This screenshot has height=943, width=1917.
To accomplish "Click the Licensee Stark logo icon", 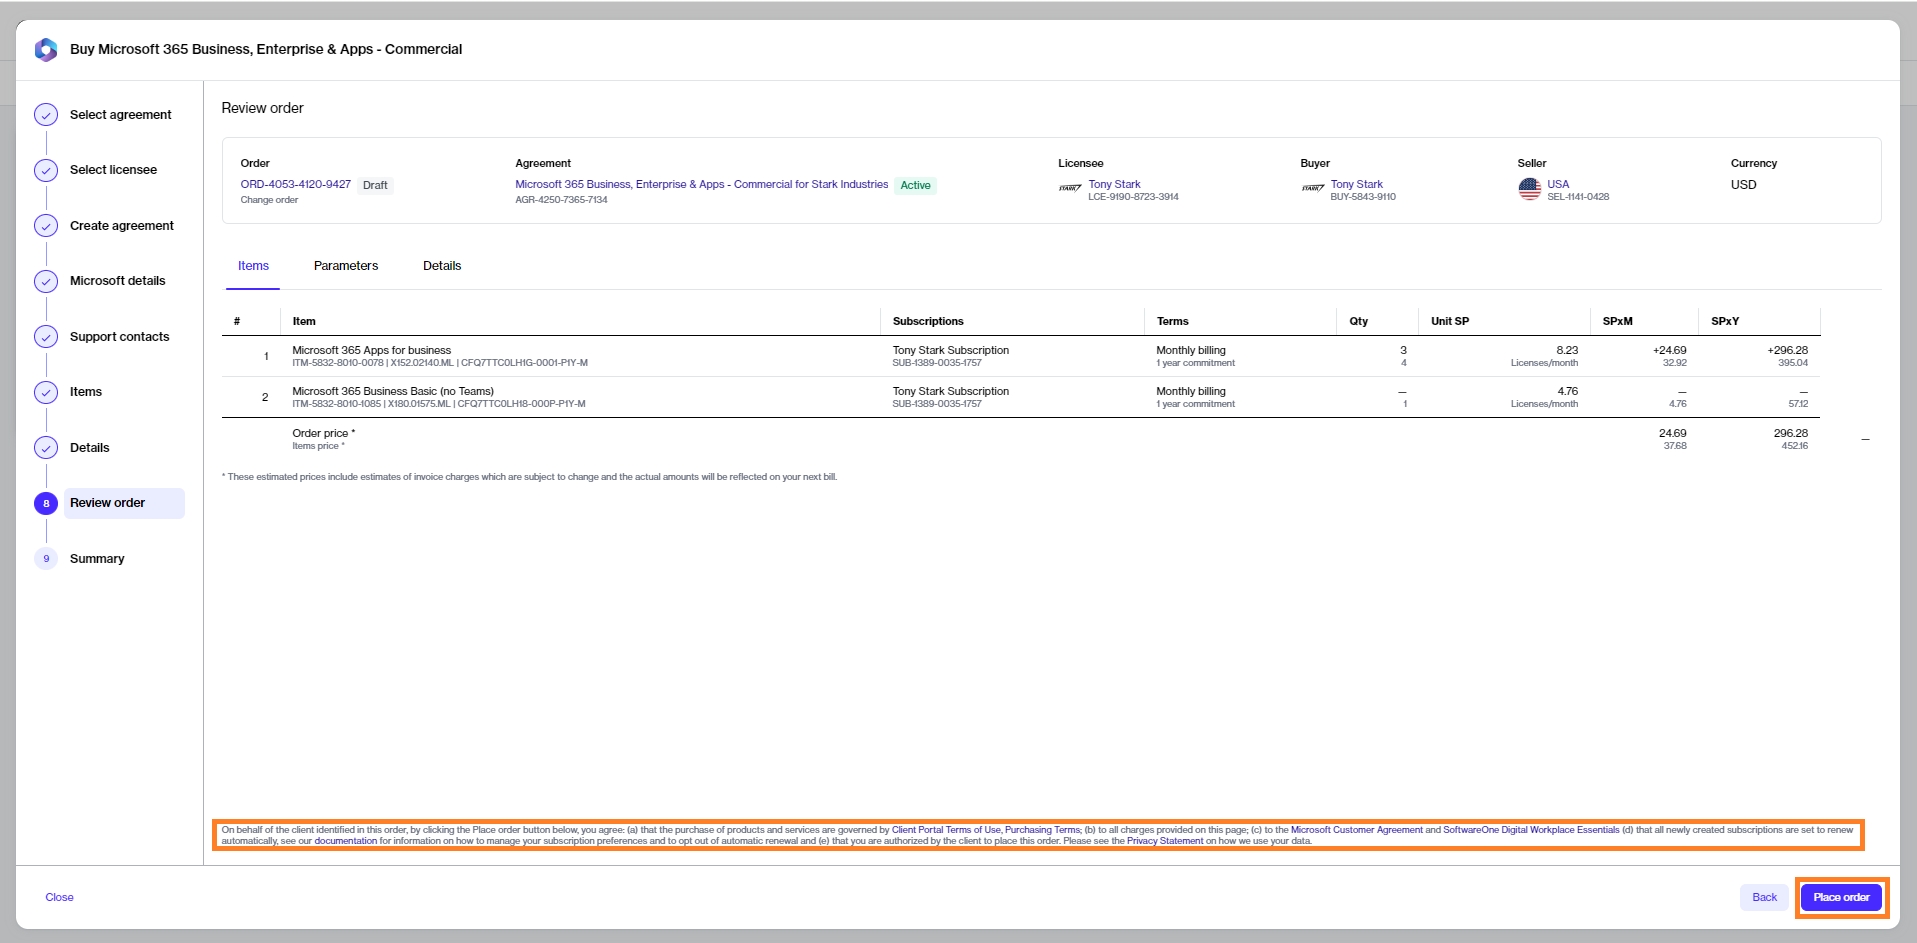I will coord(1070,188).
